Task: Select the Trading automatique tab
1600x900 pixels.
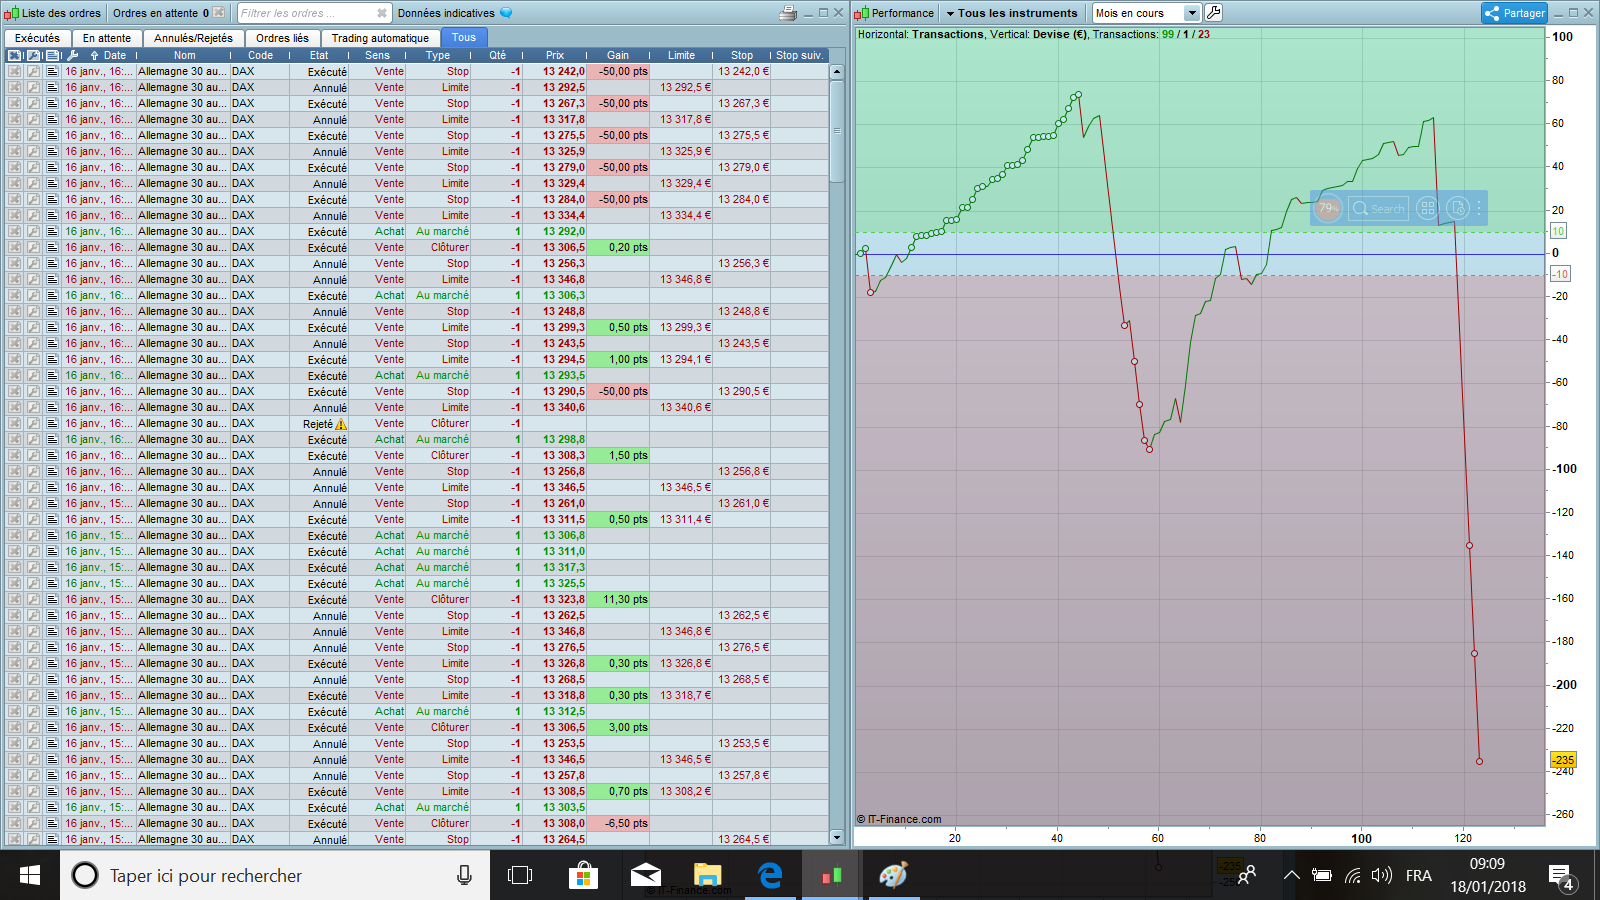Action: [x=380, y=38]
